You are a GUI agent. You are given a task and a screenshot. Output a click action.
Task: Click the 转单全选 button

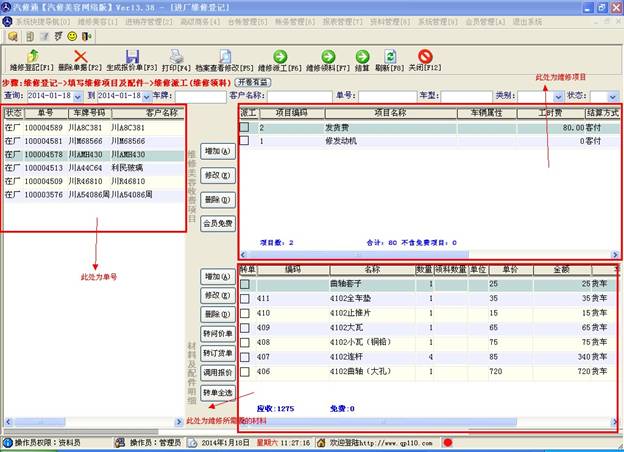pos(217,392)
